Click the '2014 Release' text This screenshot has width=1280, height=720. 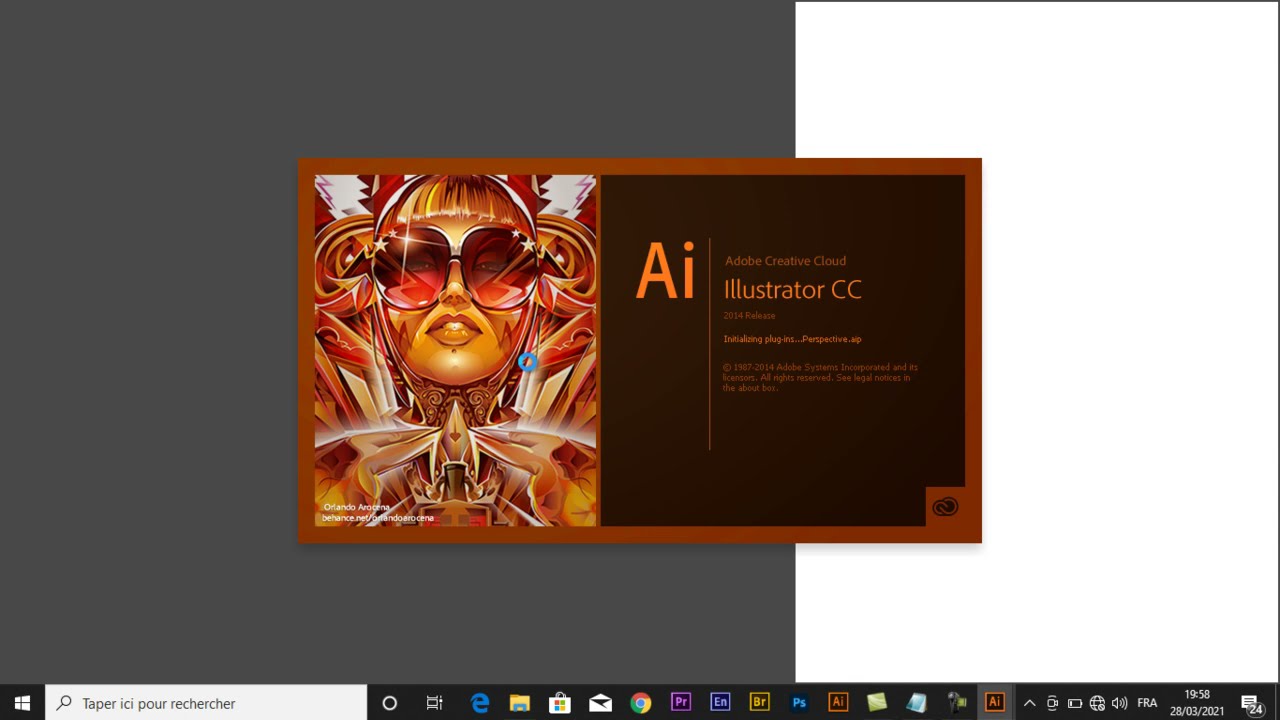pyautogui.click(x=749, y=316)
